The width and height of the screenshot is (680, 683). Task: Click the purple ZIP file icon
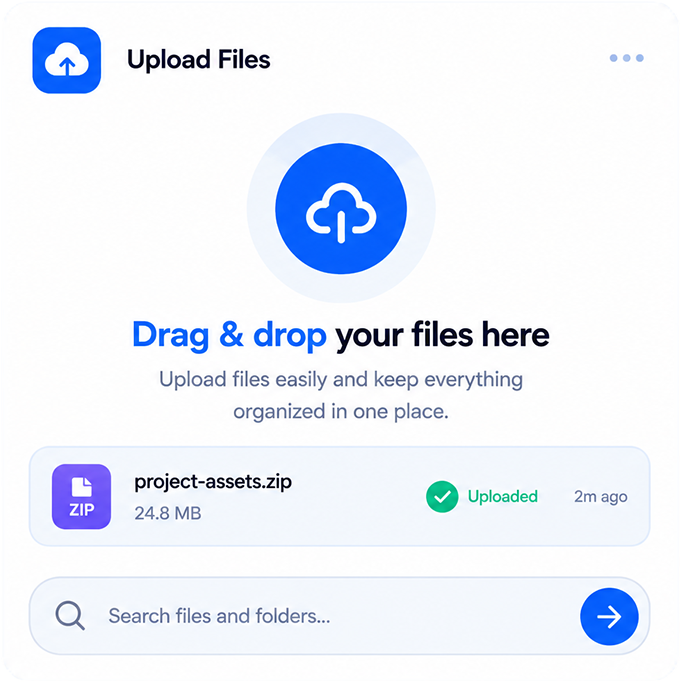pyautogui.click(x=81, y=497)
